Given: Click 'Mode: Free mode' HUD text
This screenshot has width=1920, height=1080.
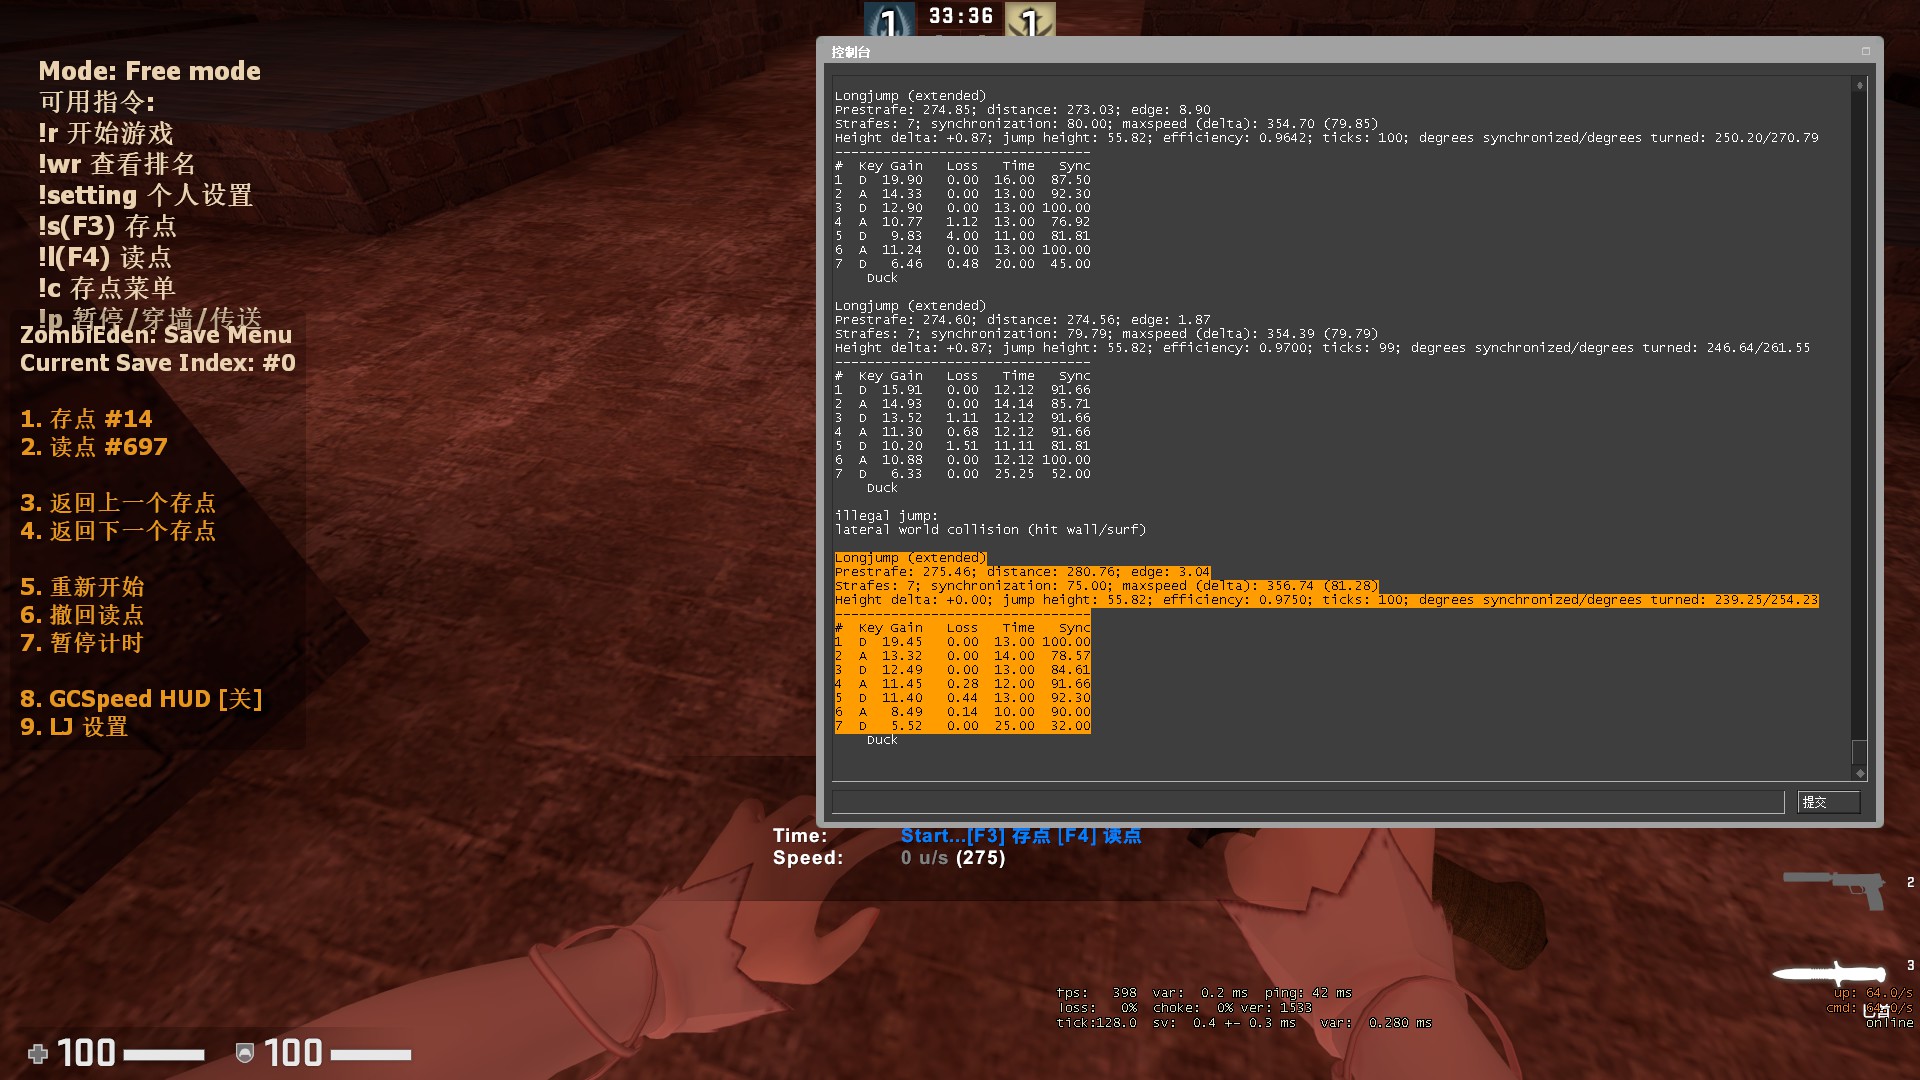Looking at the screenshot, I should click(x=149, y=71).
